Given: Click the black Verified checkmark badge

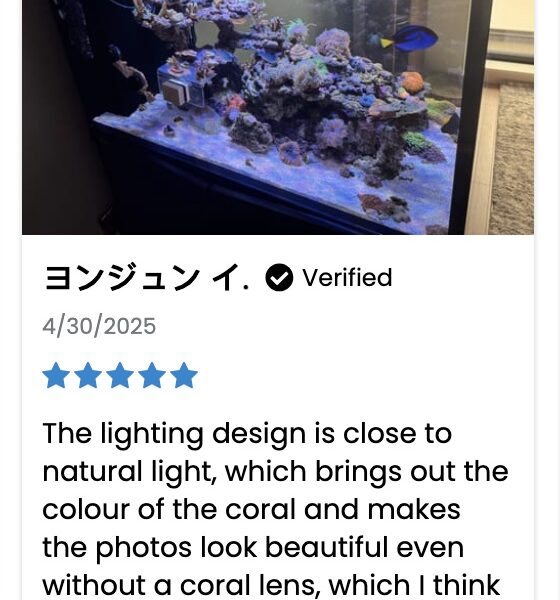Looking at the screenshot, I should [x=279, y=278].
